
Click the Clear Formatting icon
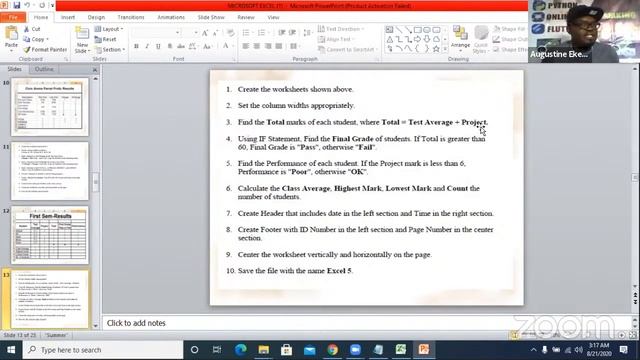pos(231,33)
